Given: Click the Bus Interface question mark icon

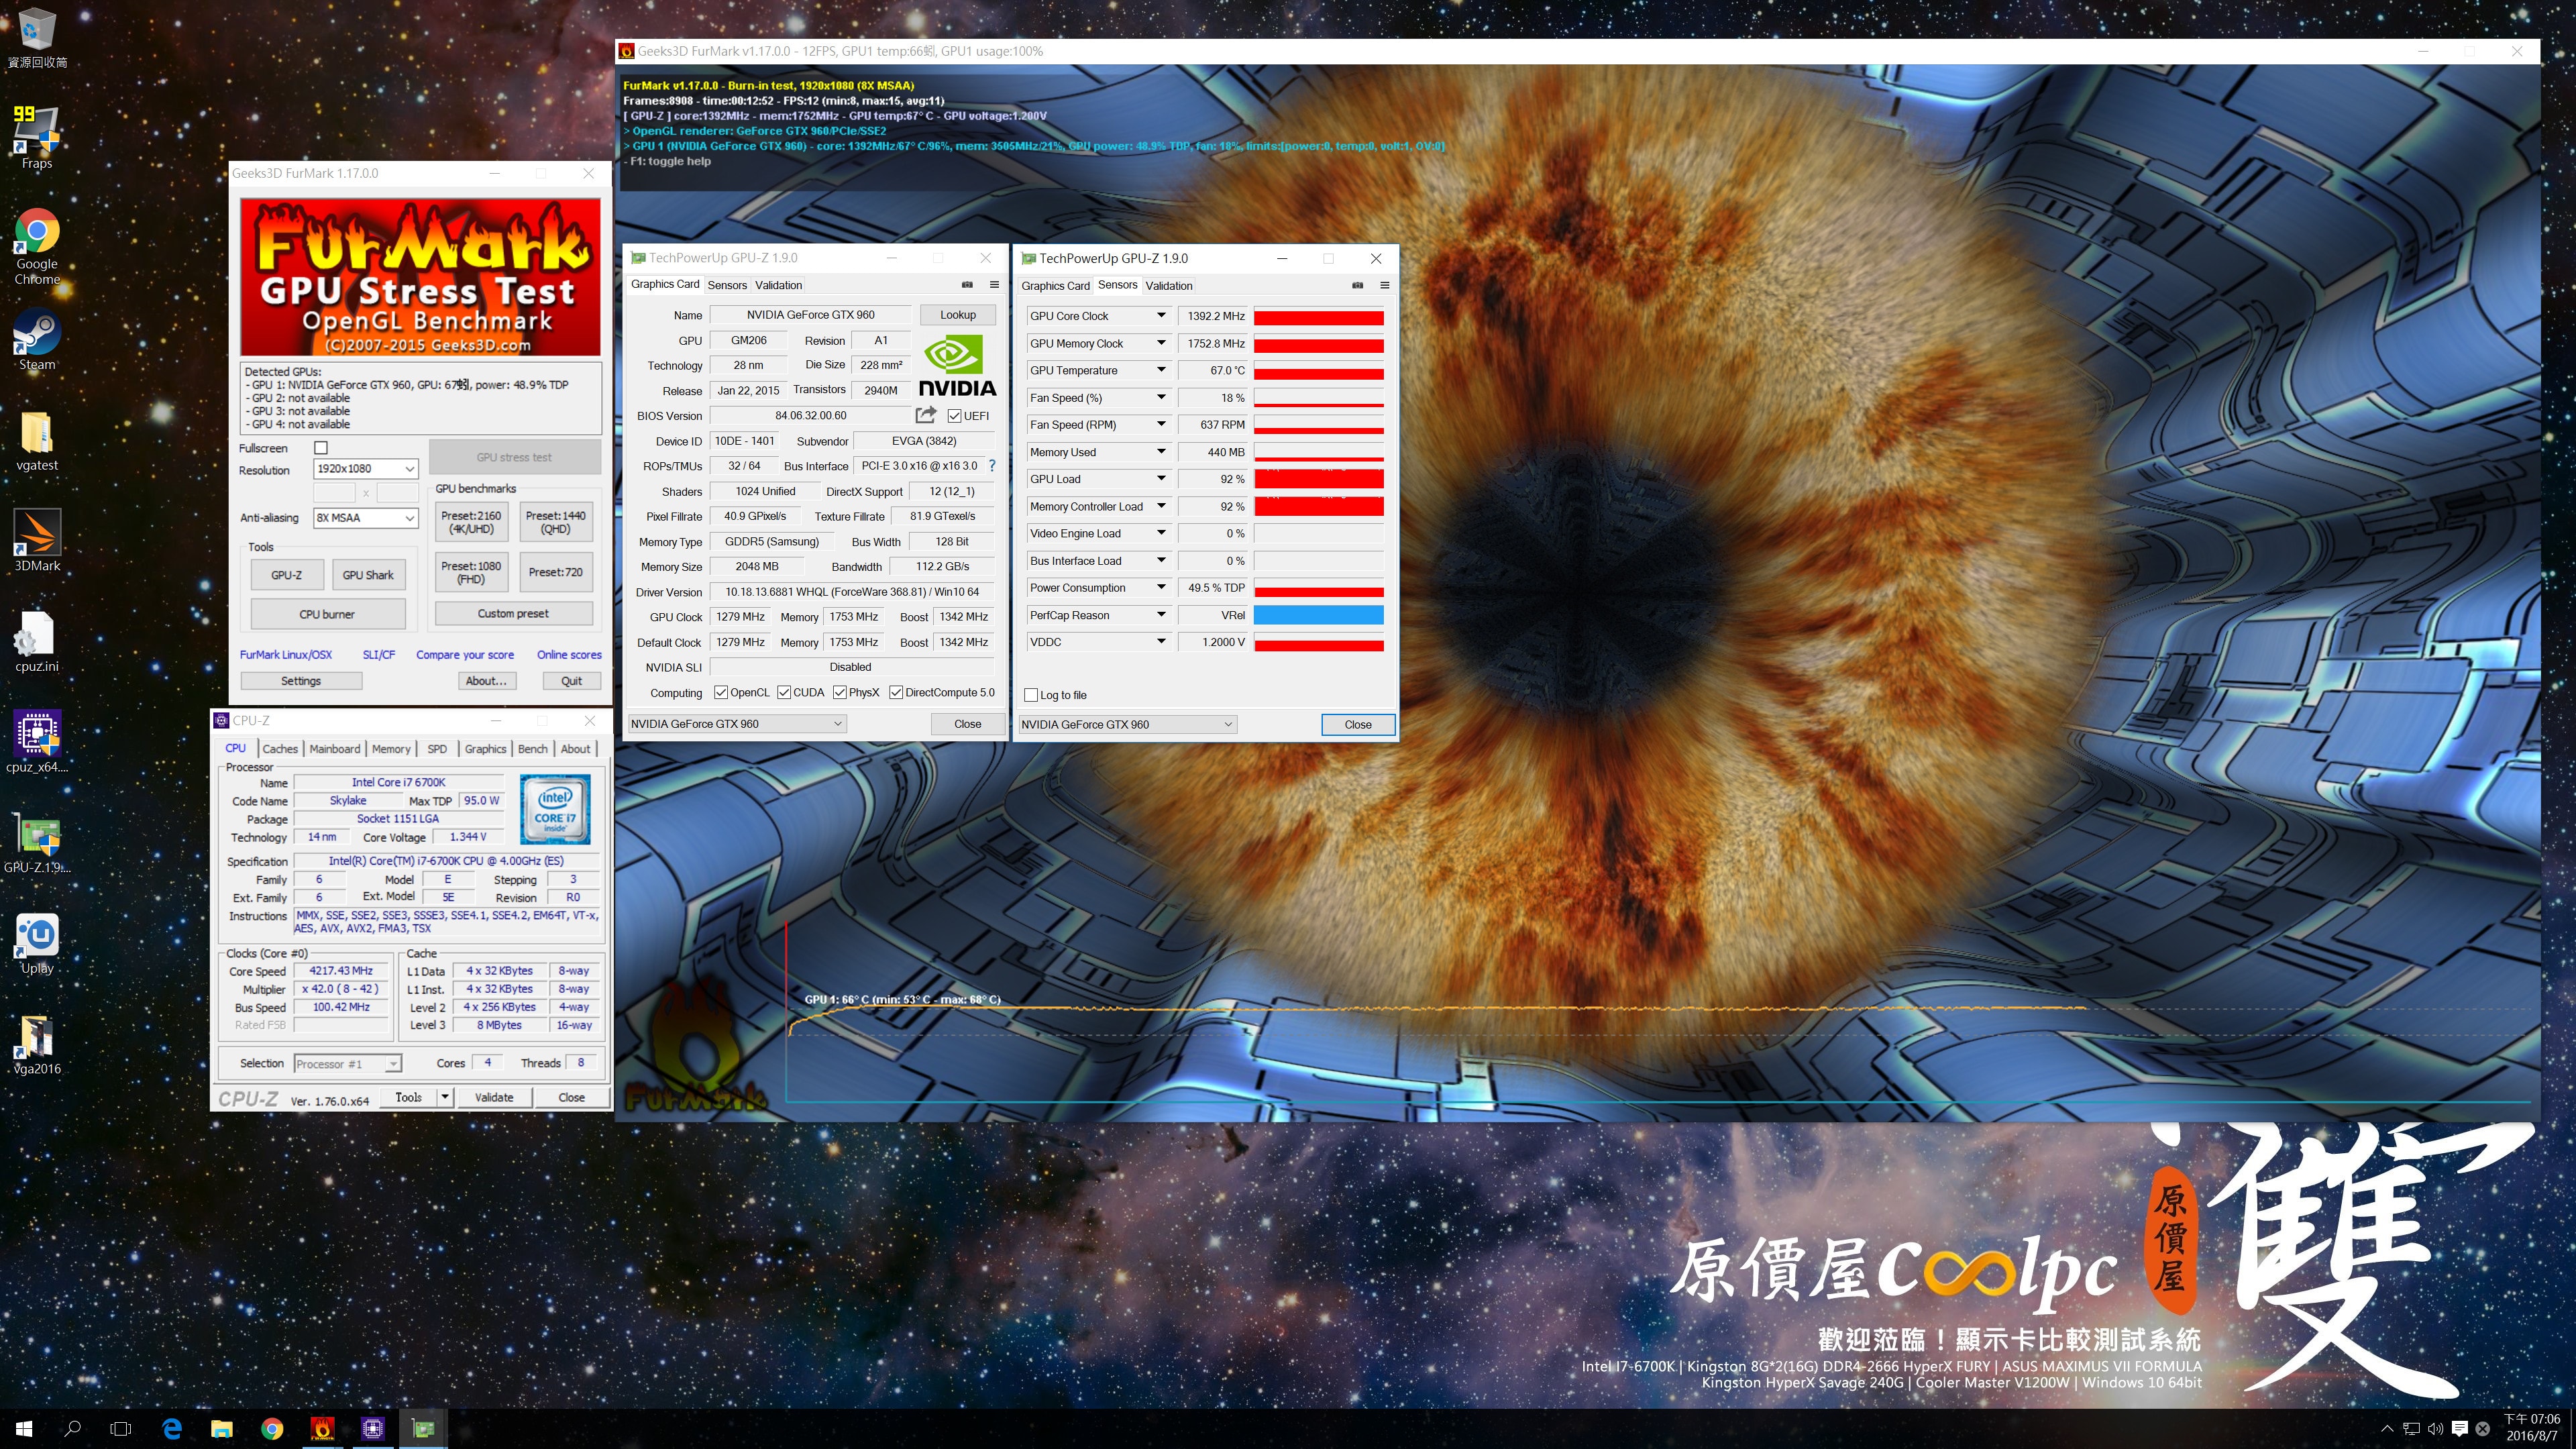Looking at the screenshot, I should (992, 466).
